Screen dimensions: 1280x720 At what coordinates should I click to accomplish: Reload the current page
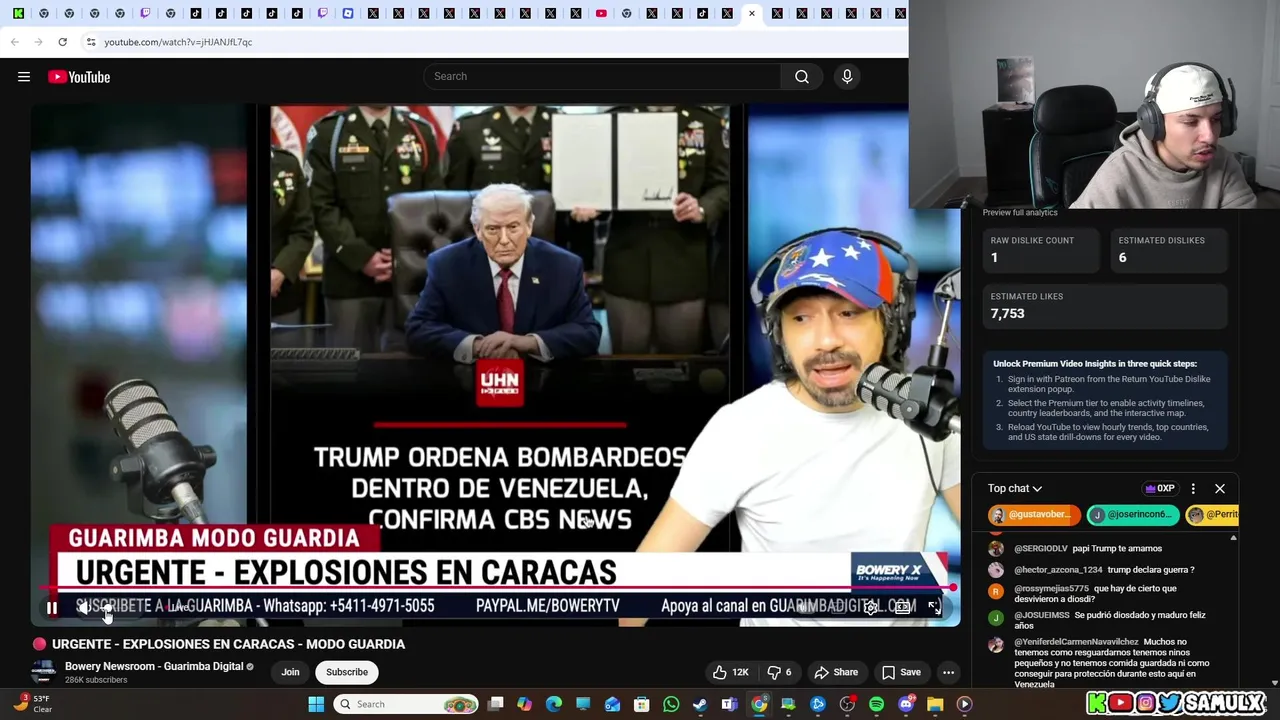tap(62, 42)
